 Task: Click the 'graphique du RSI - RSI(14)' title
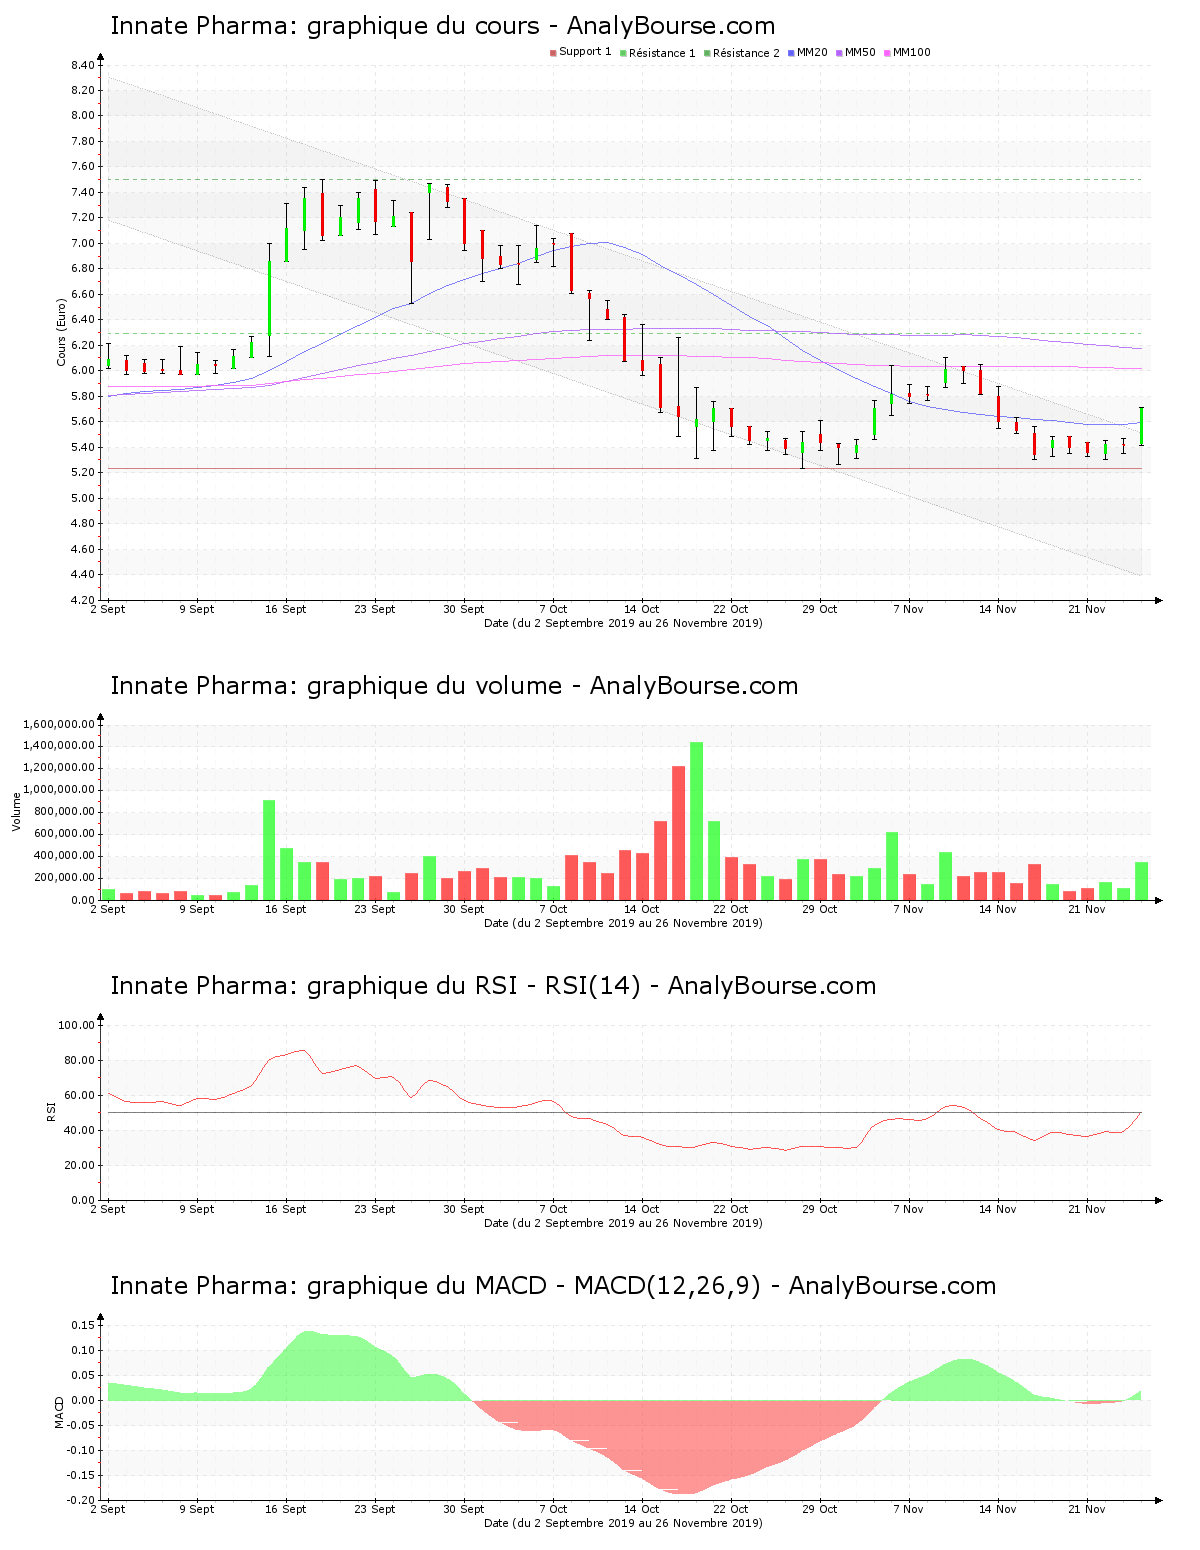493,986
